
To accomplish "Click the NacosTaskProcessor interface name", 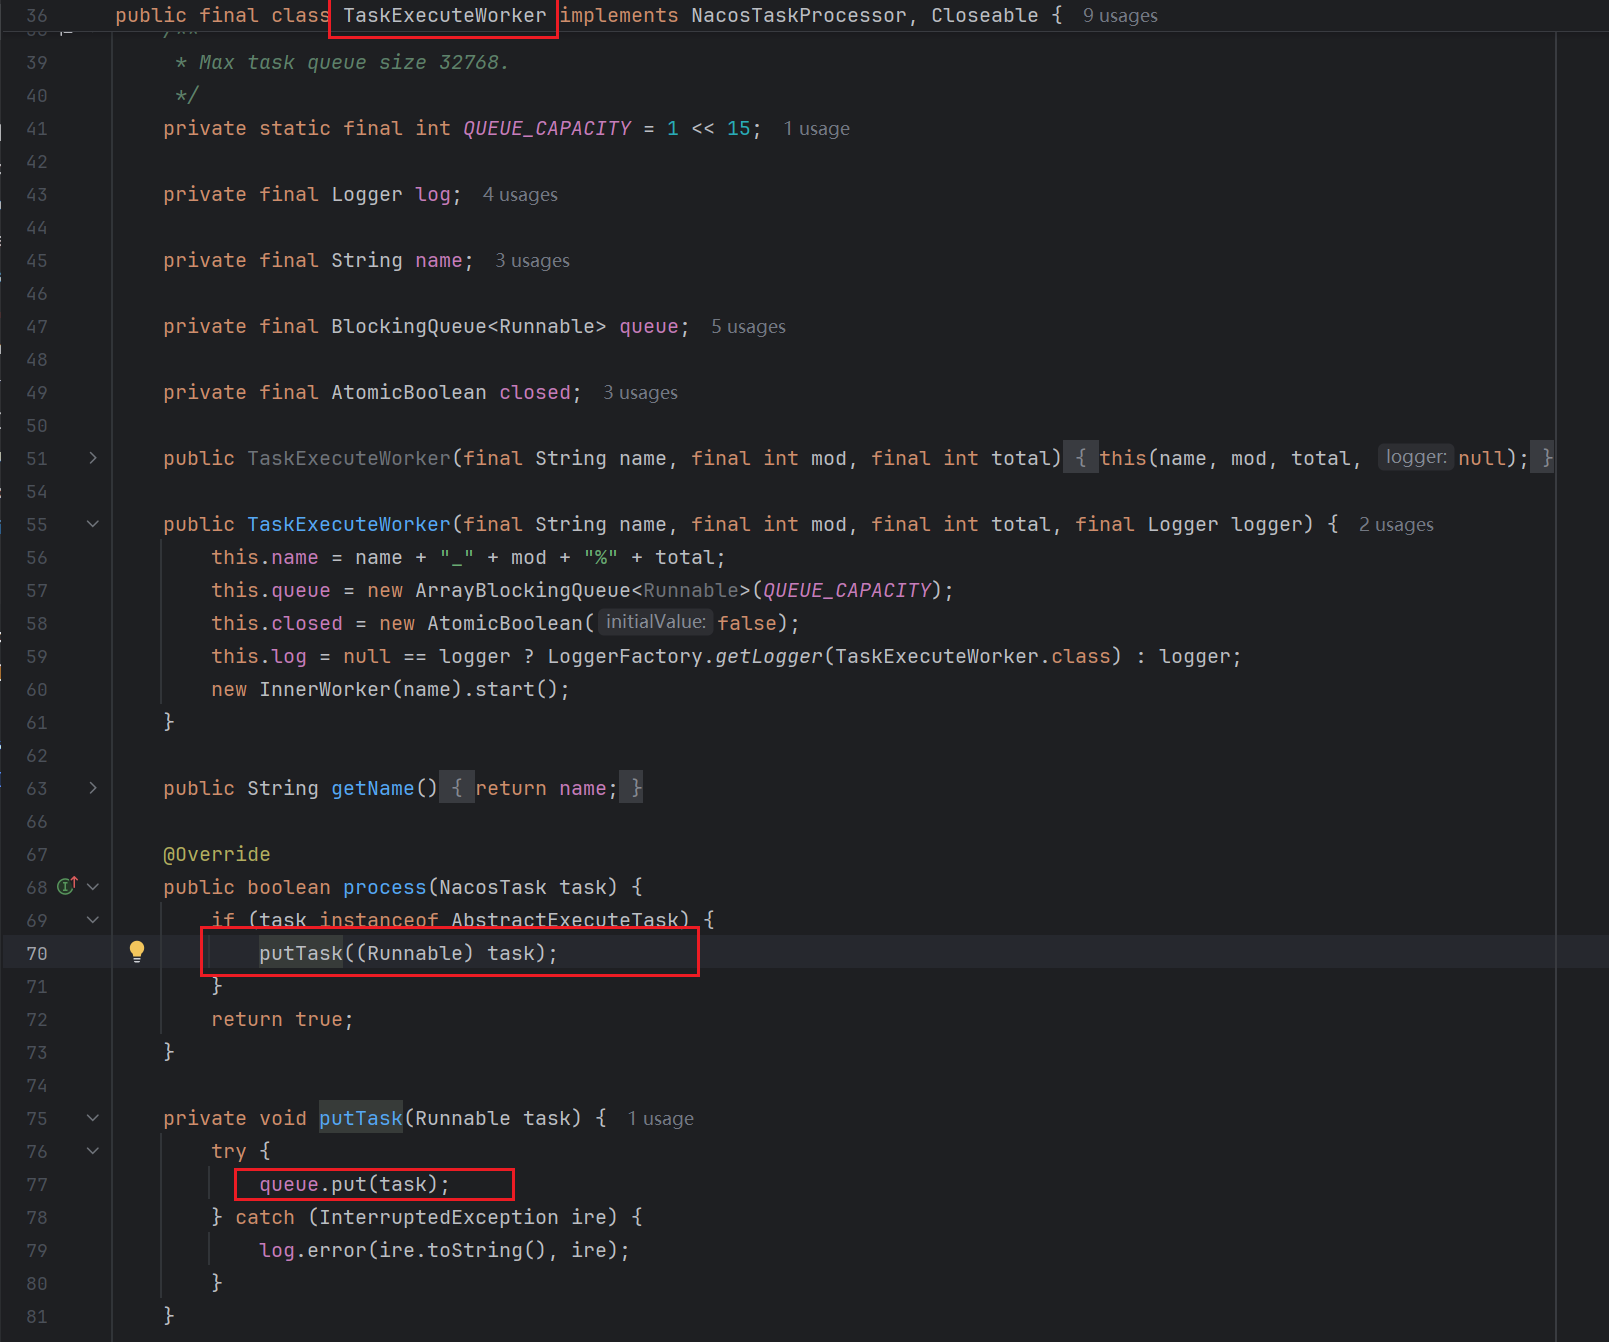I will 798,16.
